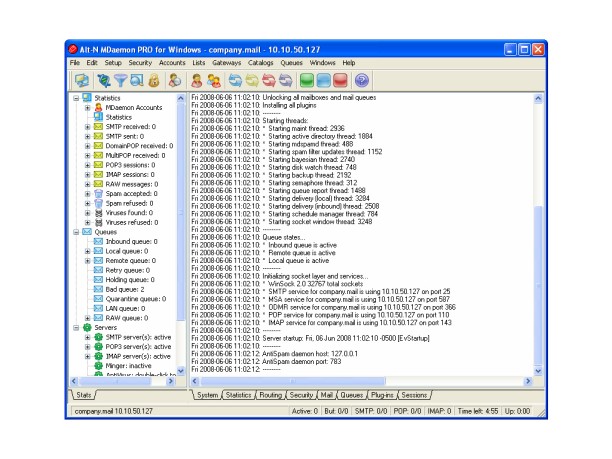Click the DNA helix toolbar icon

(104, 80)
